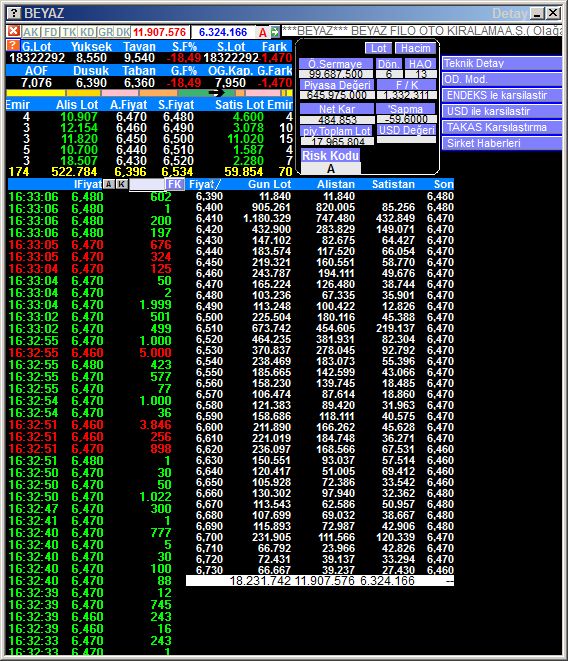Click the blue 6.324.166 value in toolbar

(223, 32)
